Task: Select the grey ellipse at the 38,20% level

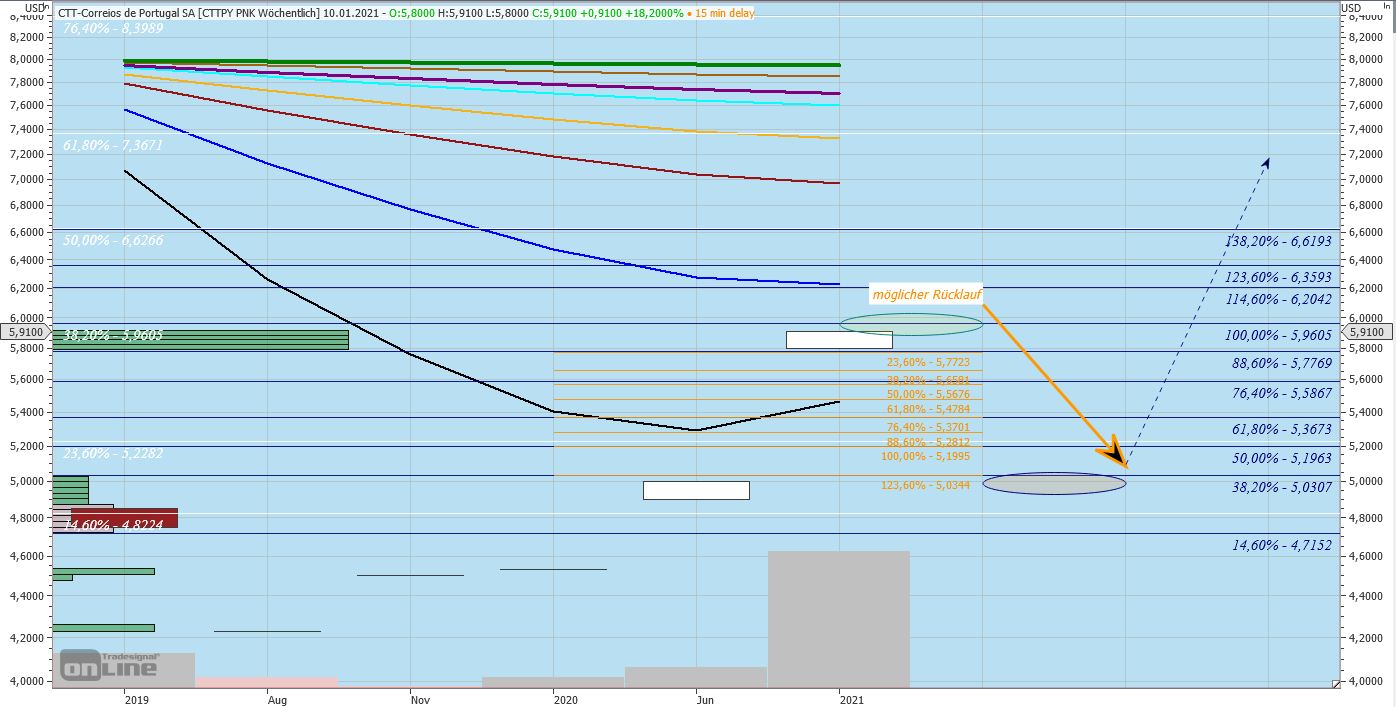Action: (x=1054, y=484)
